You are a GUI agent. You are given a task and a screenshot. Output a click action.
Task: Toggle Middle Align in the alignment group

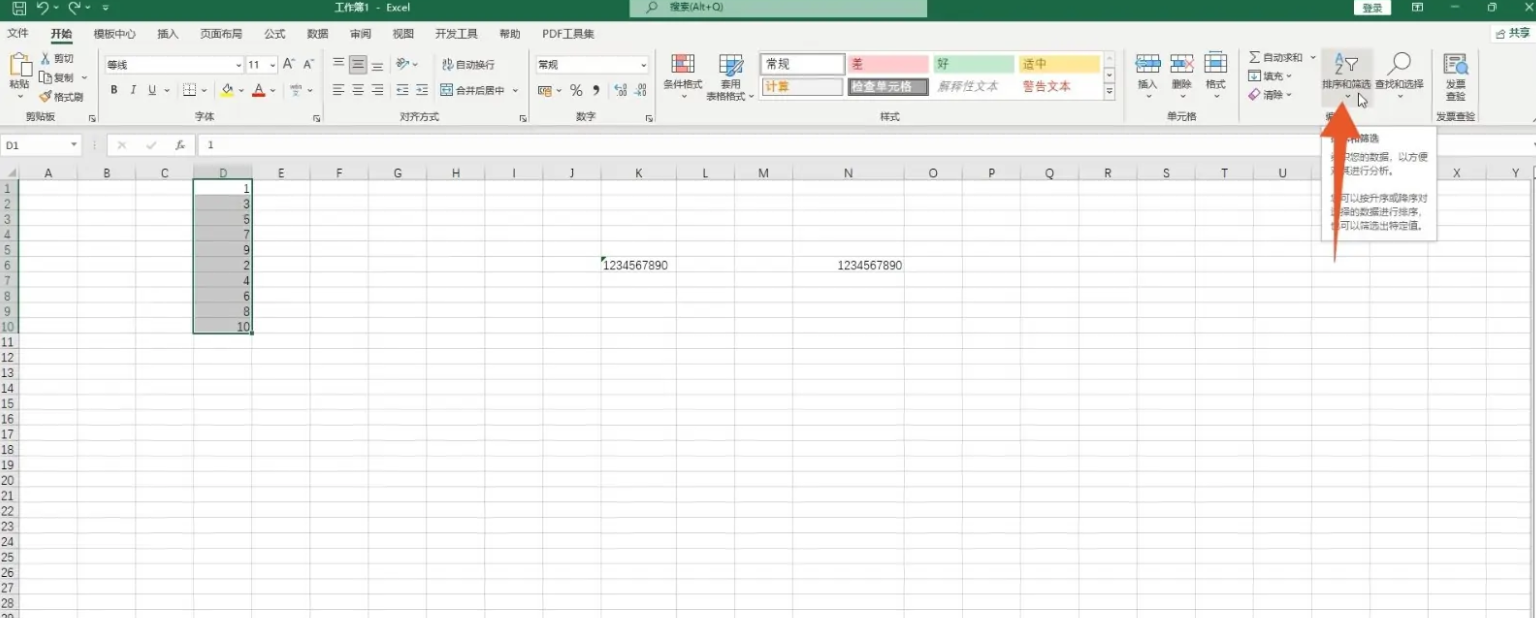coord(358,64)
